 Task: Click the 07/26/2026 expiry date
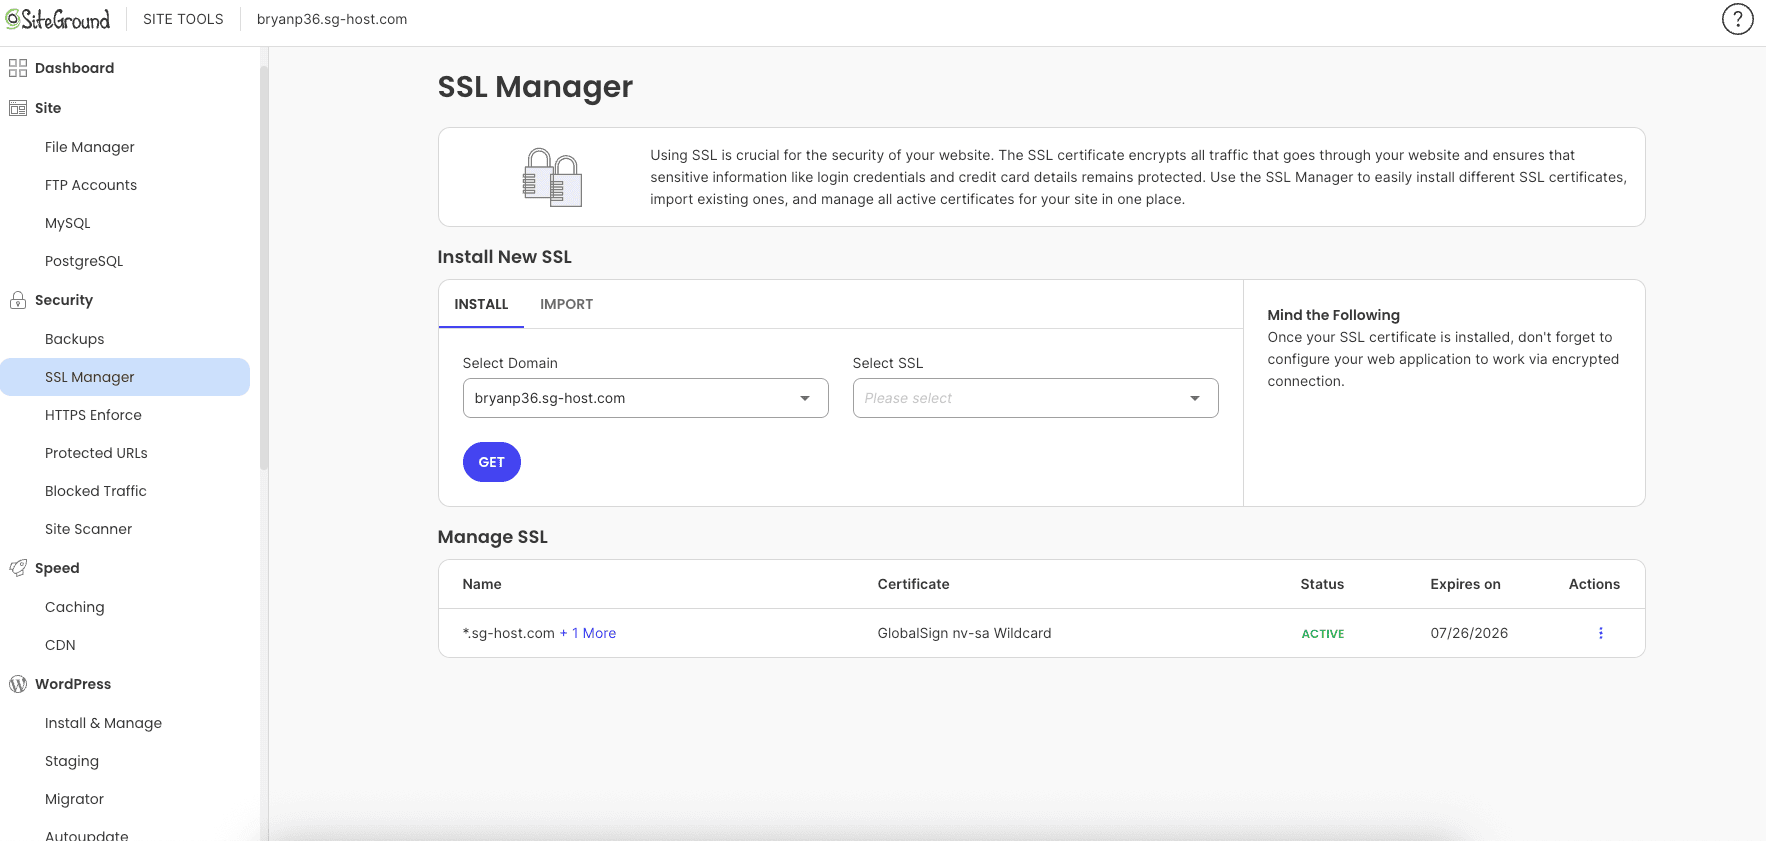coord(1469,633)
